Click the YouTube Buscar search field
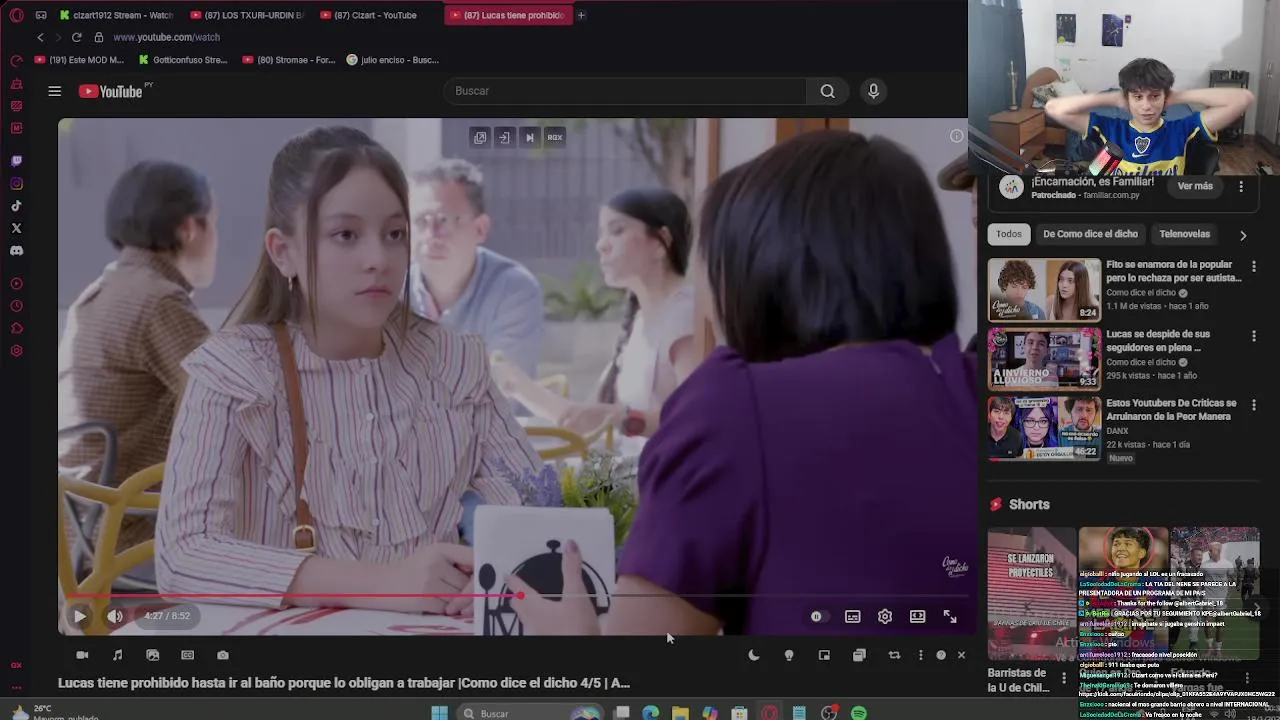Screen dimensions: 1280x720 coord(625,91)
